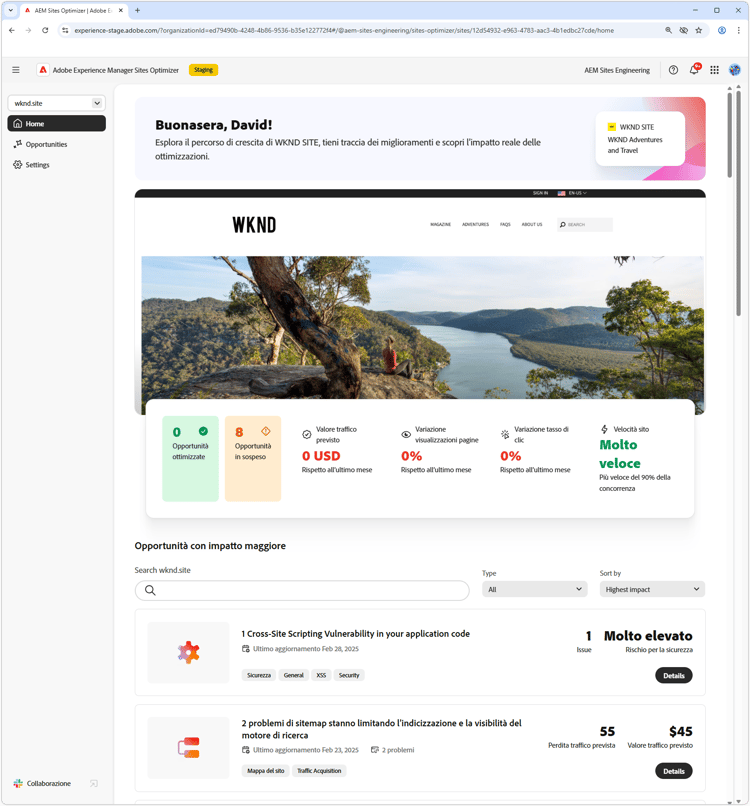
Task: Open the 8 Opportunità in sospeso card
Action: (x=253, y=459)
